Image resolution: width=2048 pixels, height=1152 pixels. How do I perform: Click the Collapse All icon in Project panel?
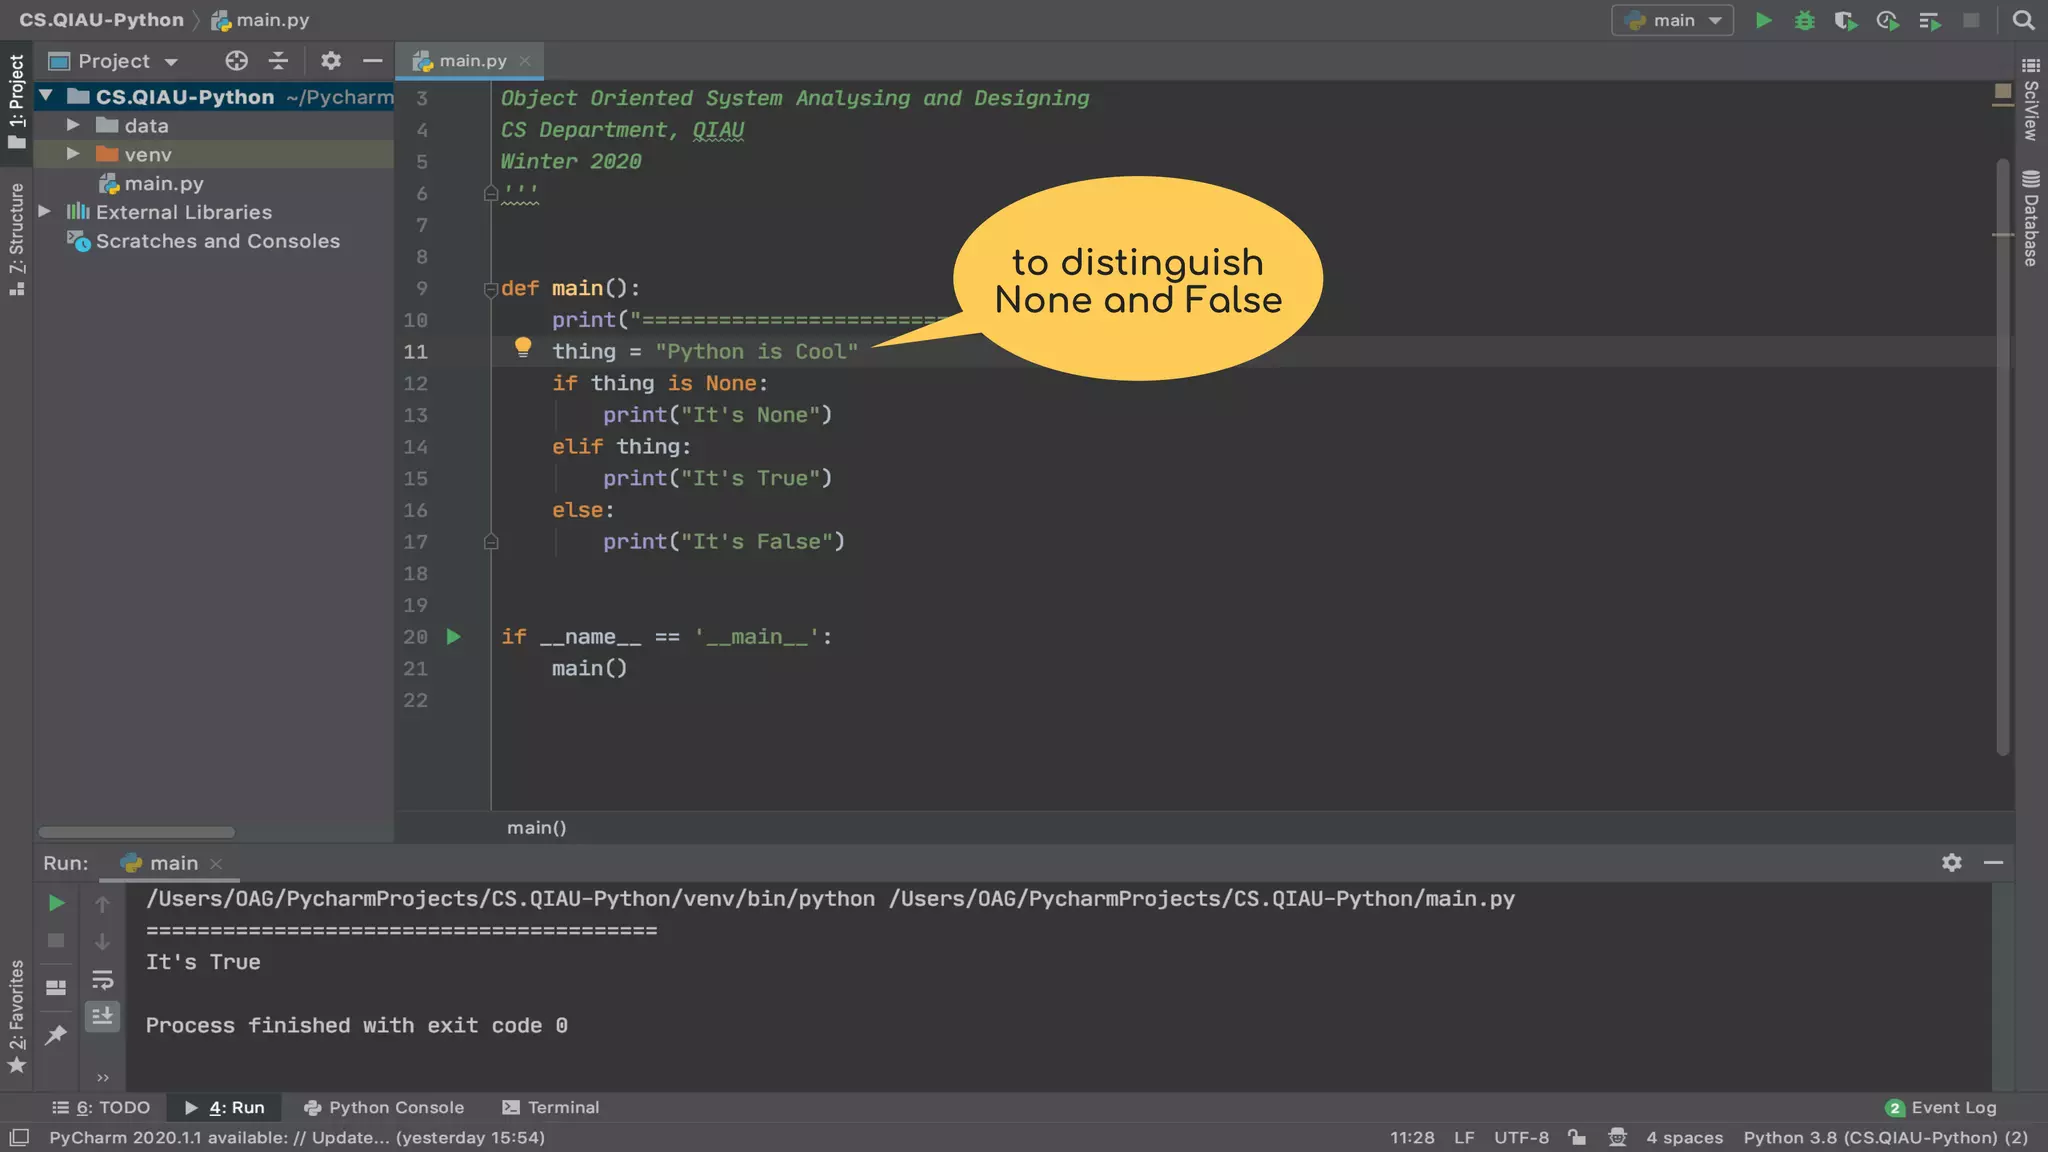[278, 61]
